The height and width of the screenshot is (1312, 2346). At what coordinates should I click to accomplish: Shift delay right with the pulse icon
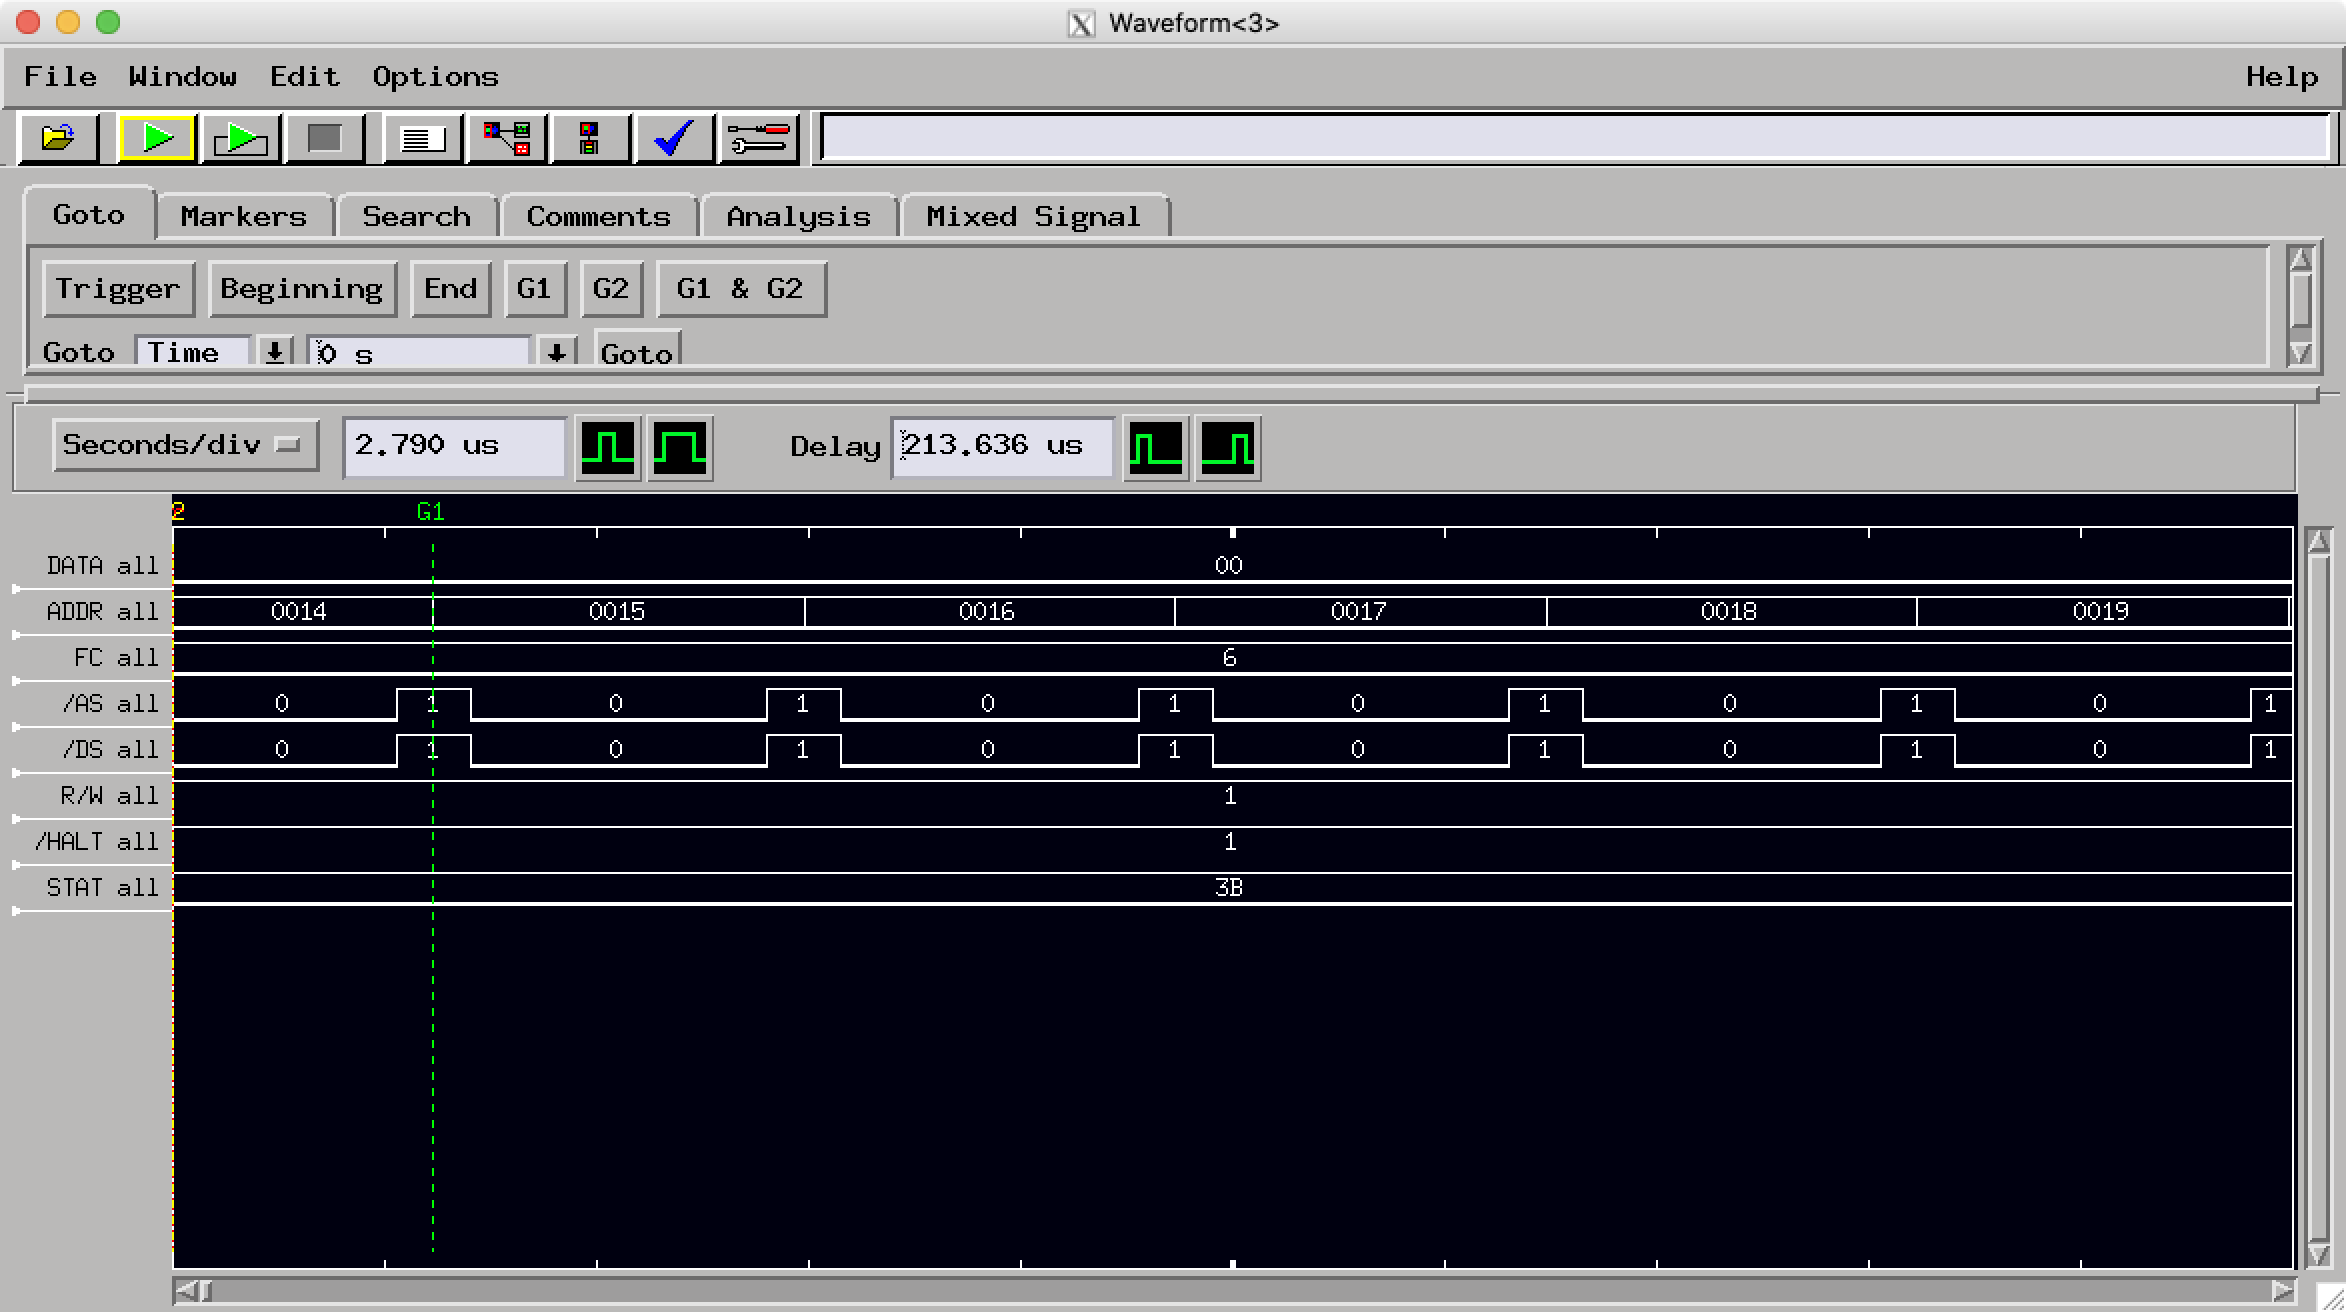(x=1227, y=447)
